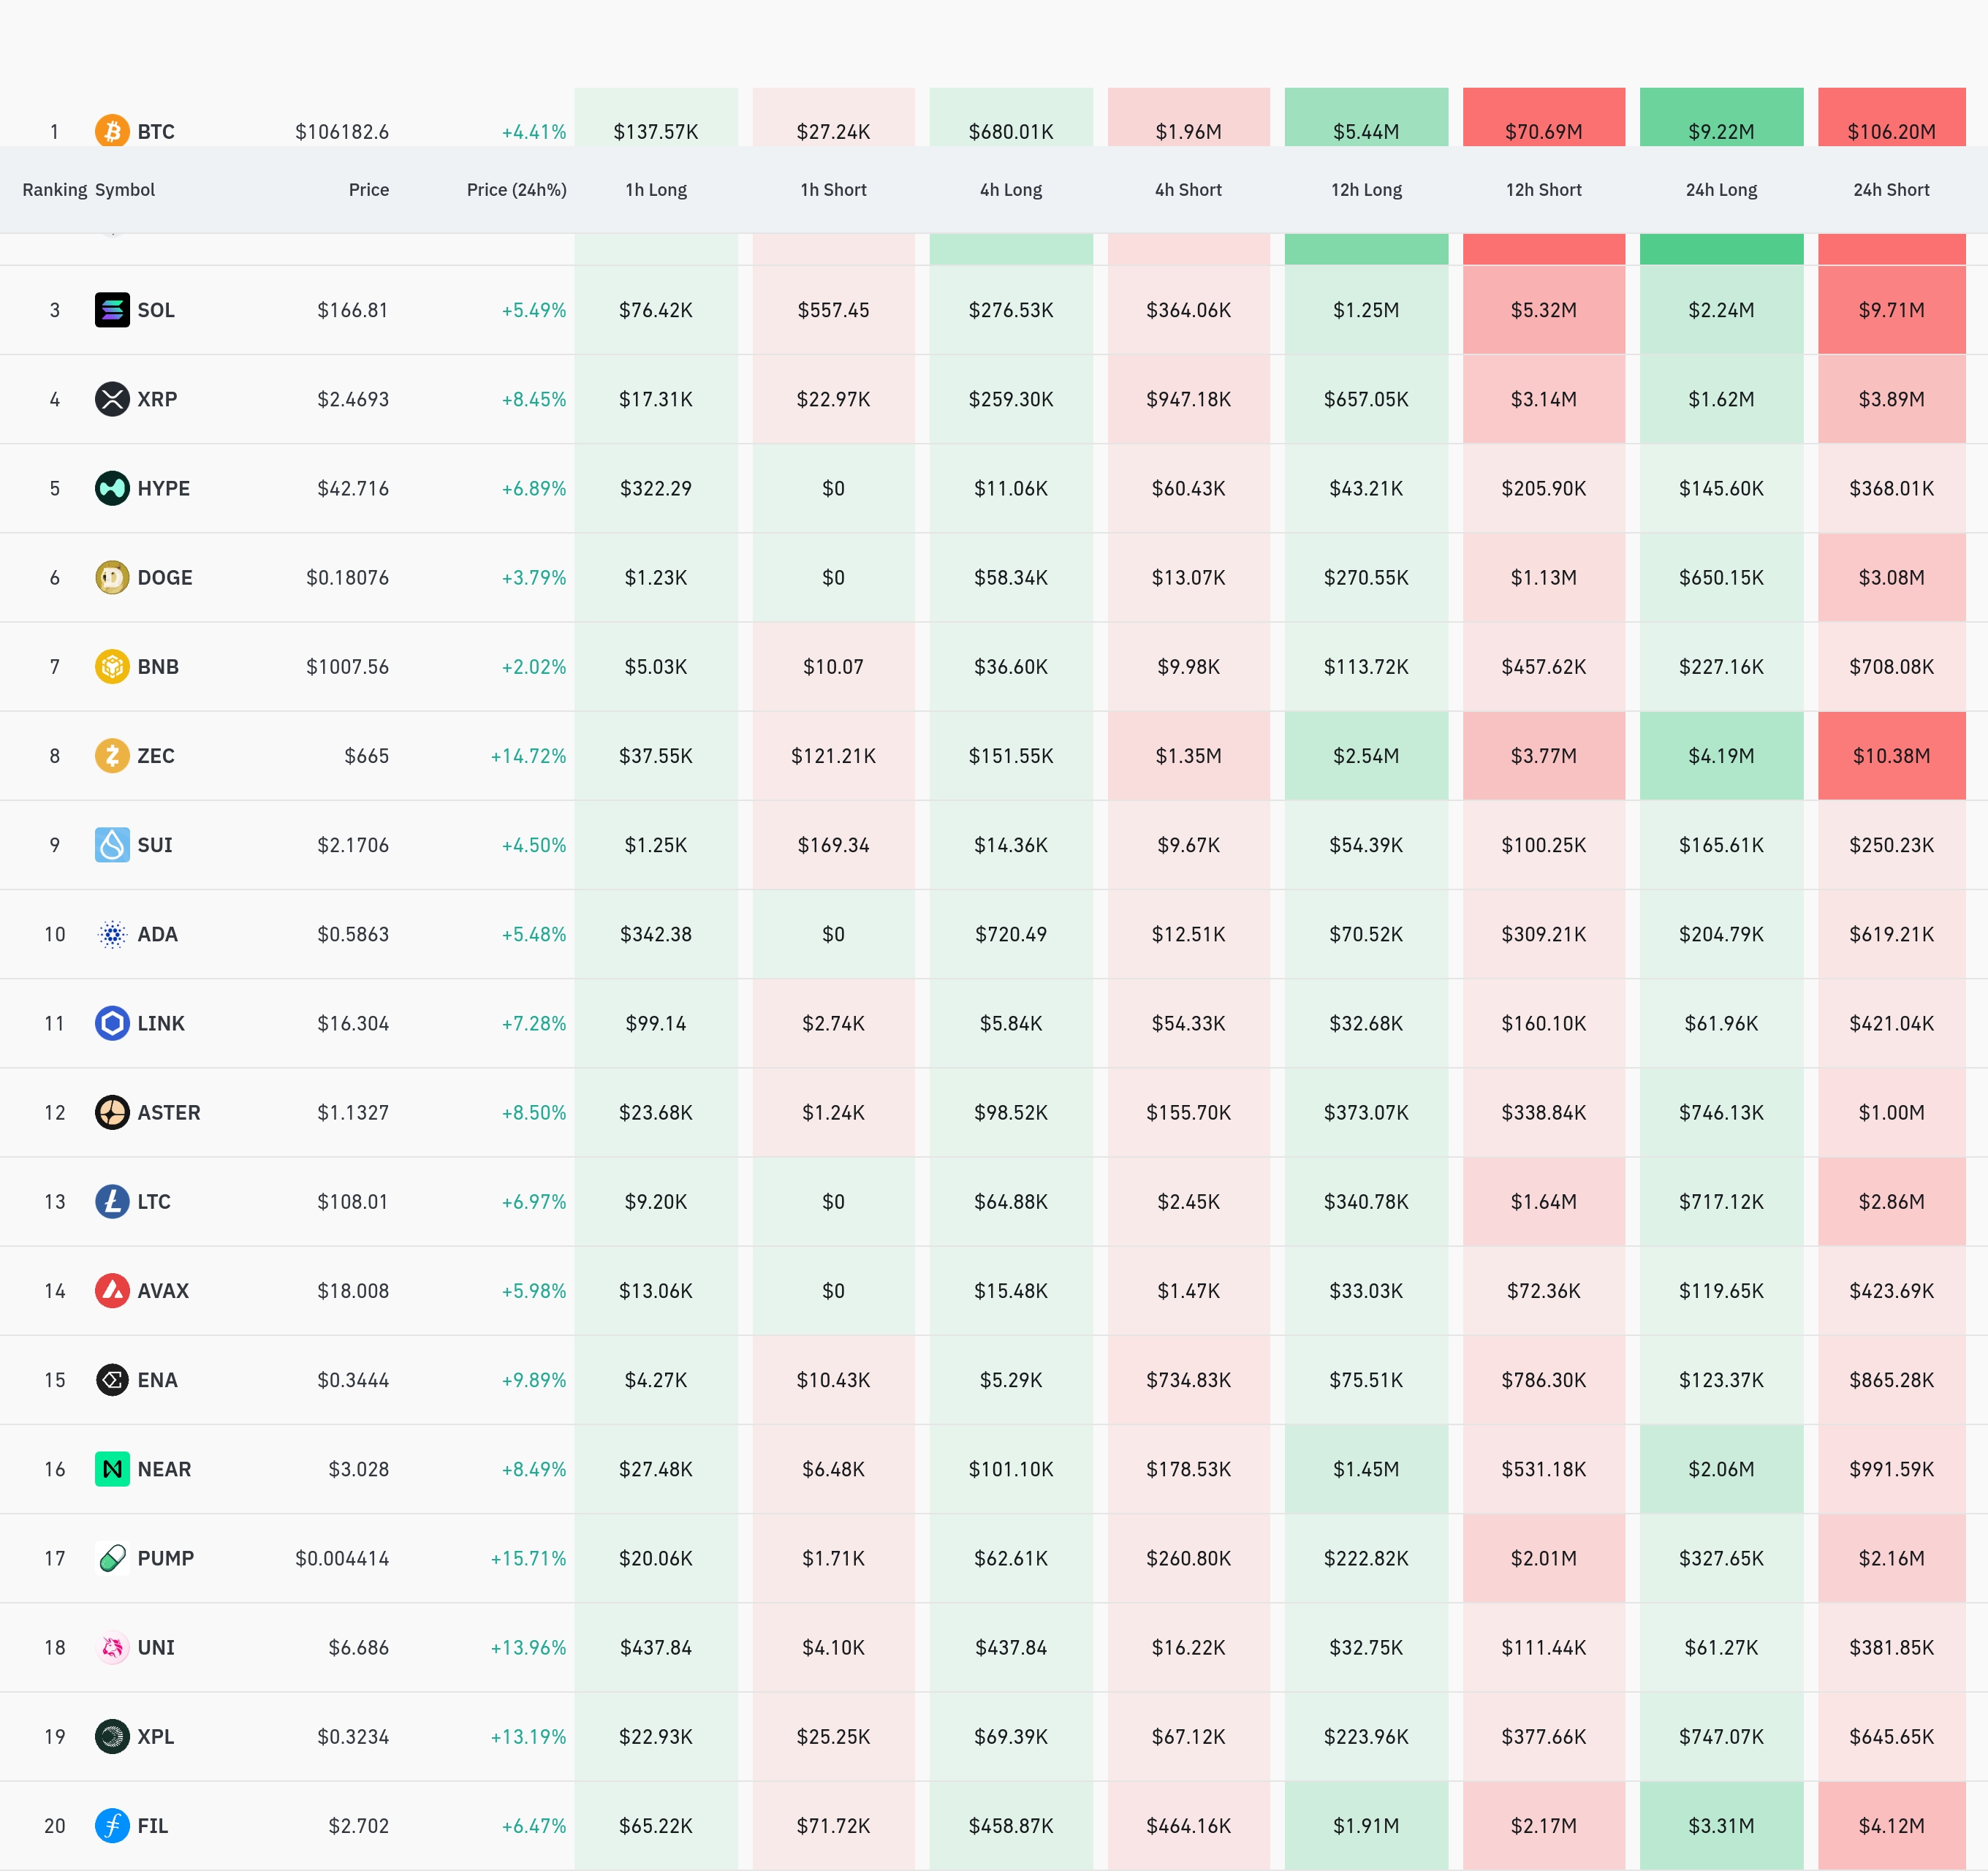Sort by 24h Short column header
This screenshot has width=1988, height=1871.
click(x=1891, y=190)
